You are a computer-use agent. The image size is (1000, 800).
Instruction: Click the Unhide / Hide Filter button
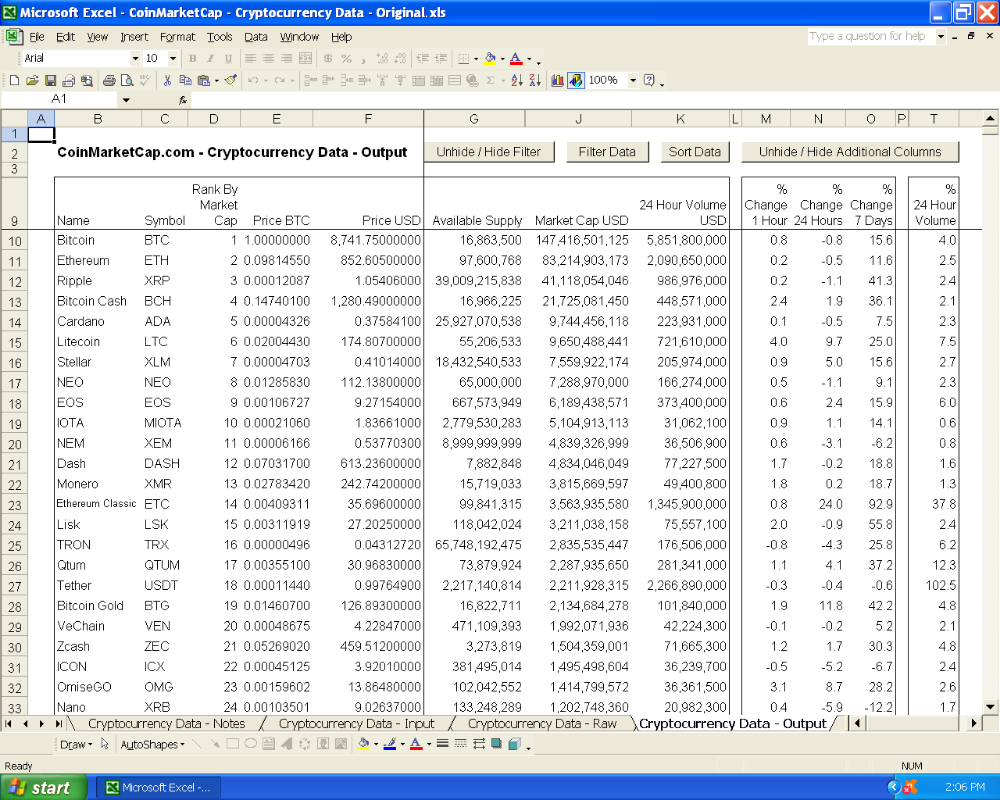(489, 152)
